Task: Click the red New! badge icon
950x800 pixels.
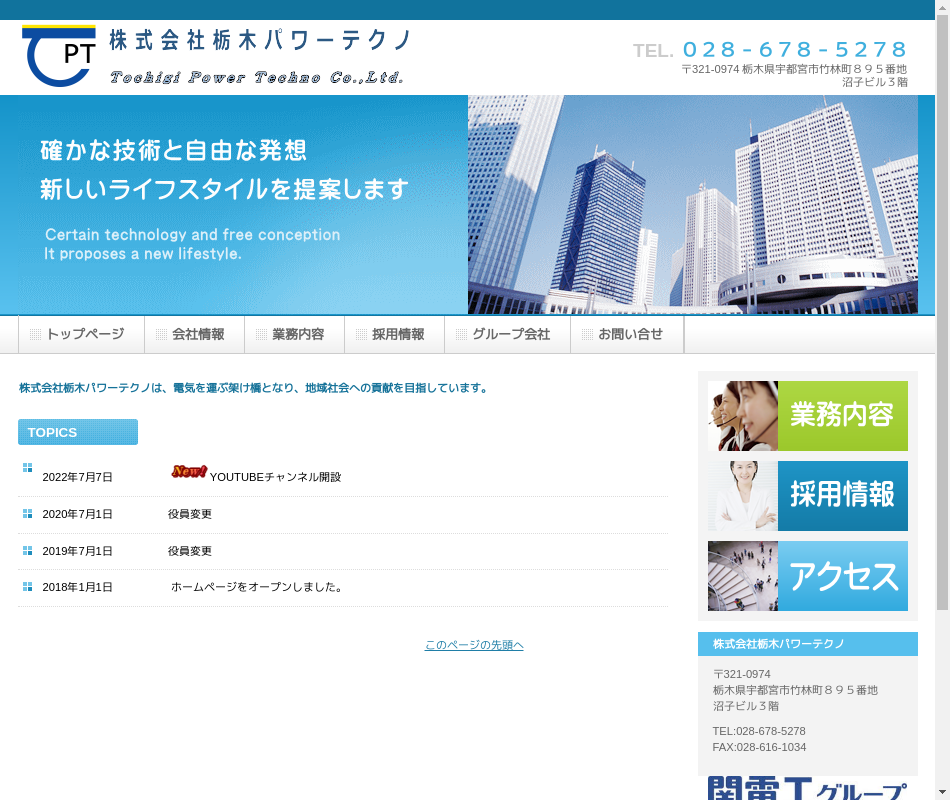Action: coord(188,472)
